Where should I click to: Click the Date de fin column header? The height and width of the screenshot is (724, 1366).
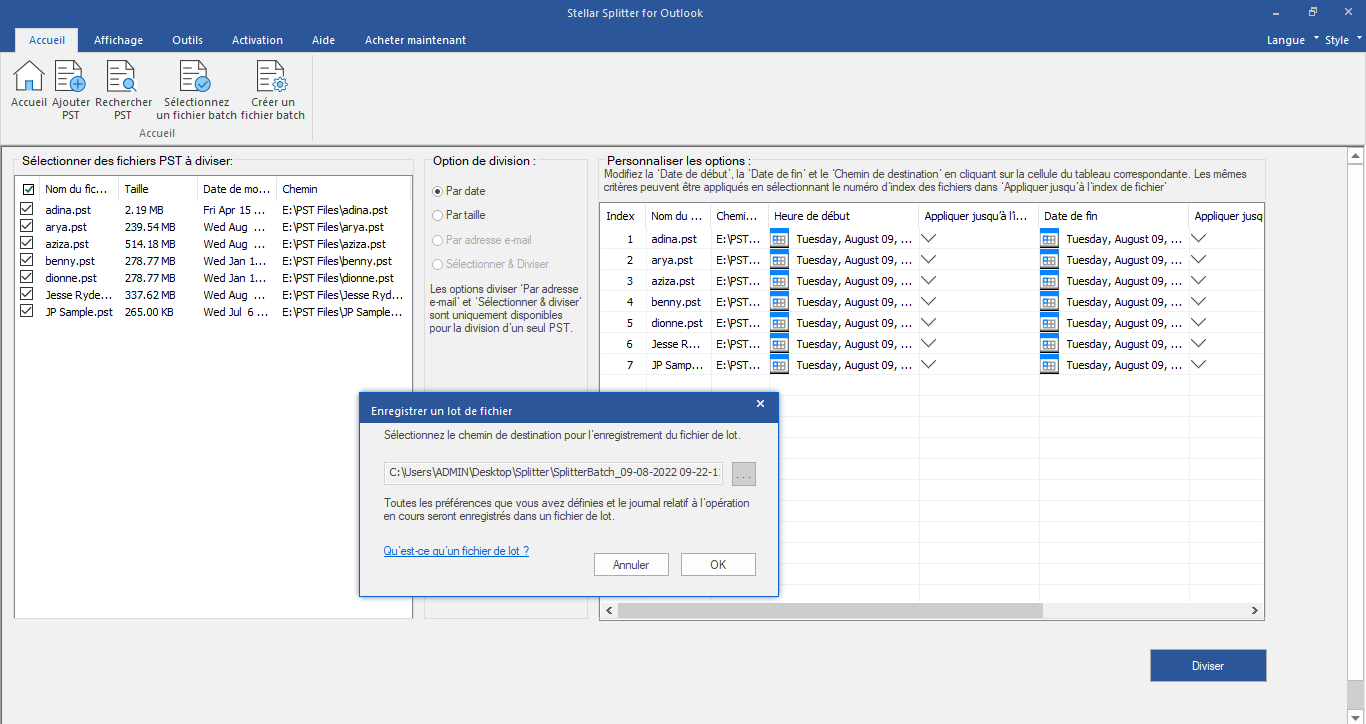point(1114,216)
